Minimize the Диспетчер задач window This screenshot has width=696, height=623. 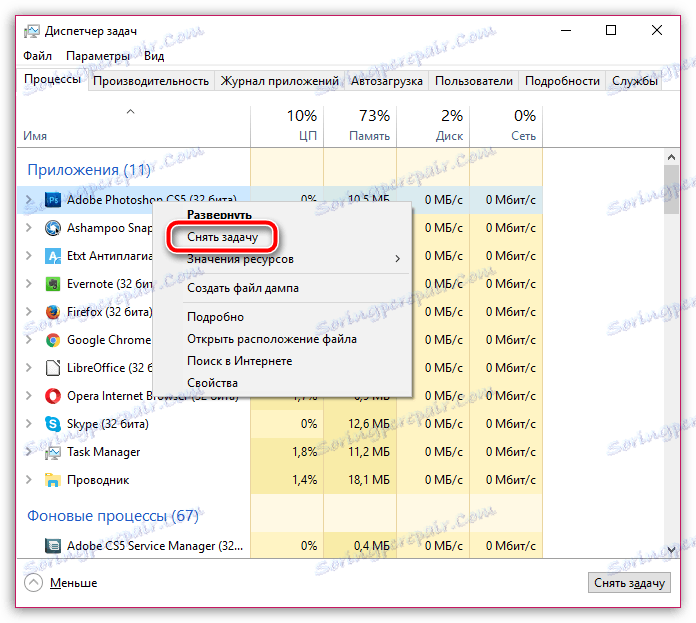[x=566, y=30]
